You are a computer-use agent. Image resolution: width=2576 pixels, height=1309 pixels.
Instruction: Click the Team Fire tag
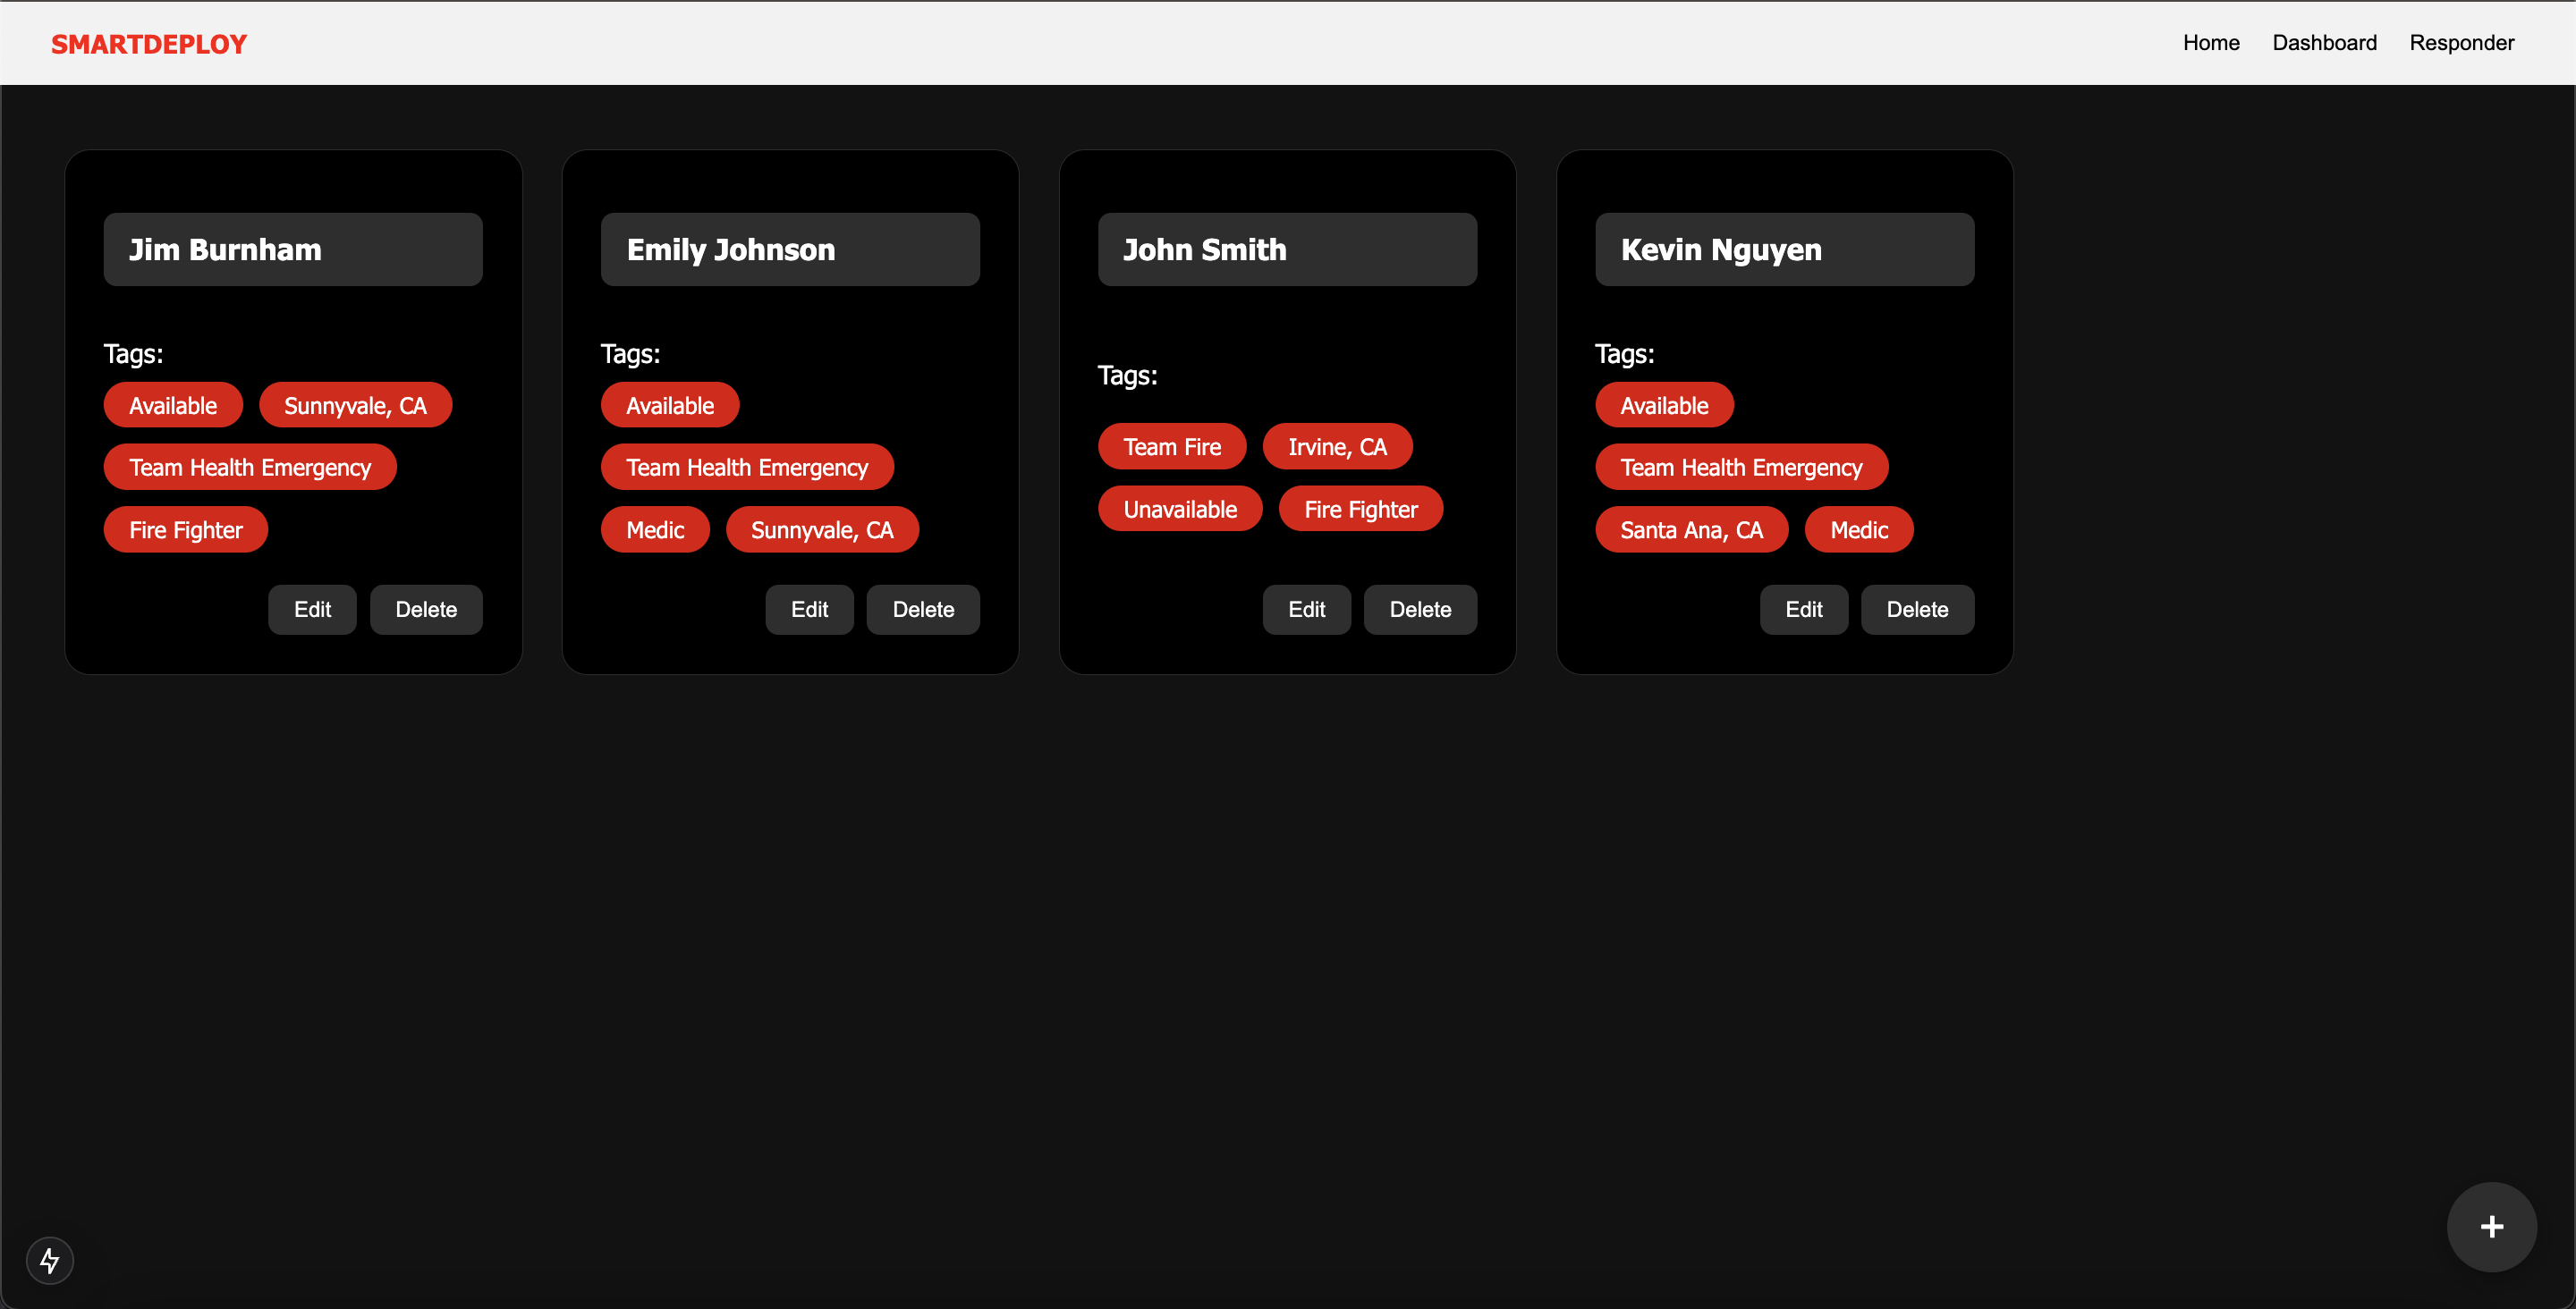click(1171, 447)
